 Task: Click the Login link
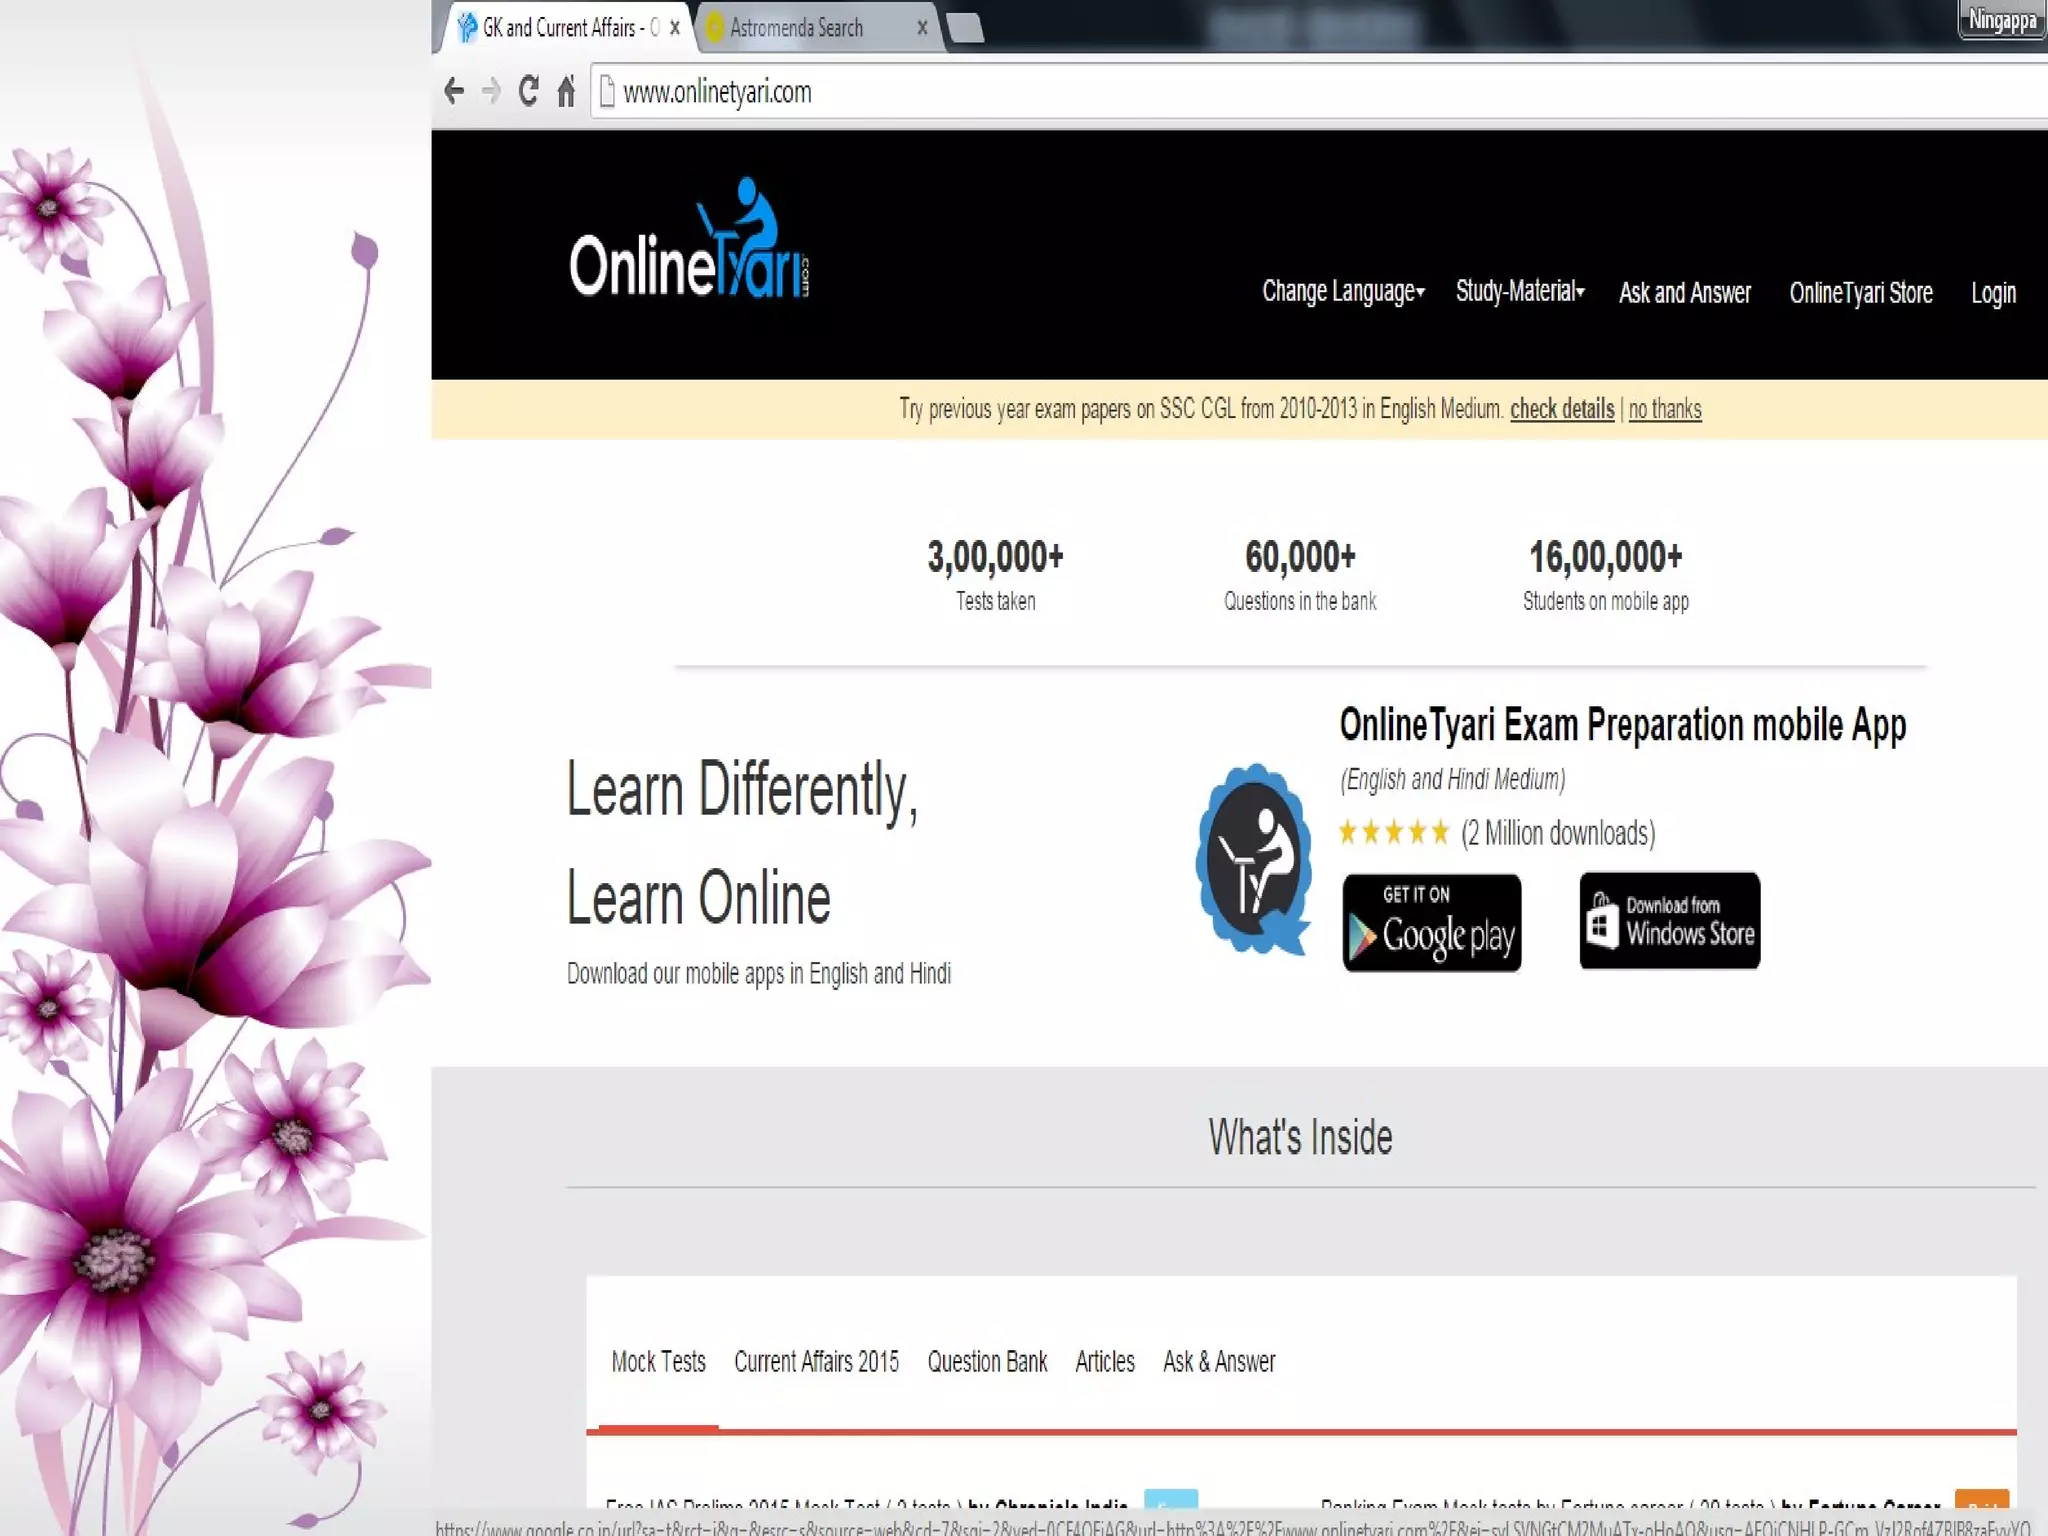click(1992, 293)
